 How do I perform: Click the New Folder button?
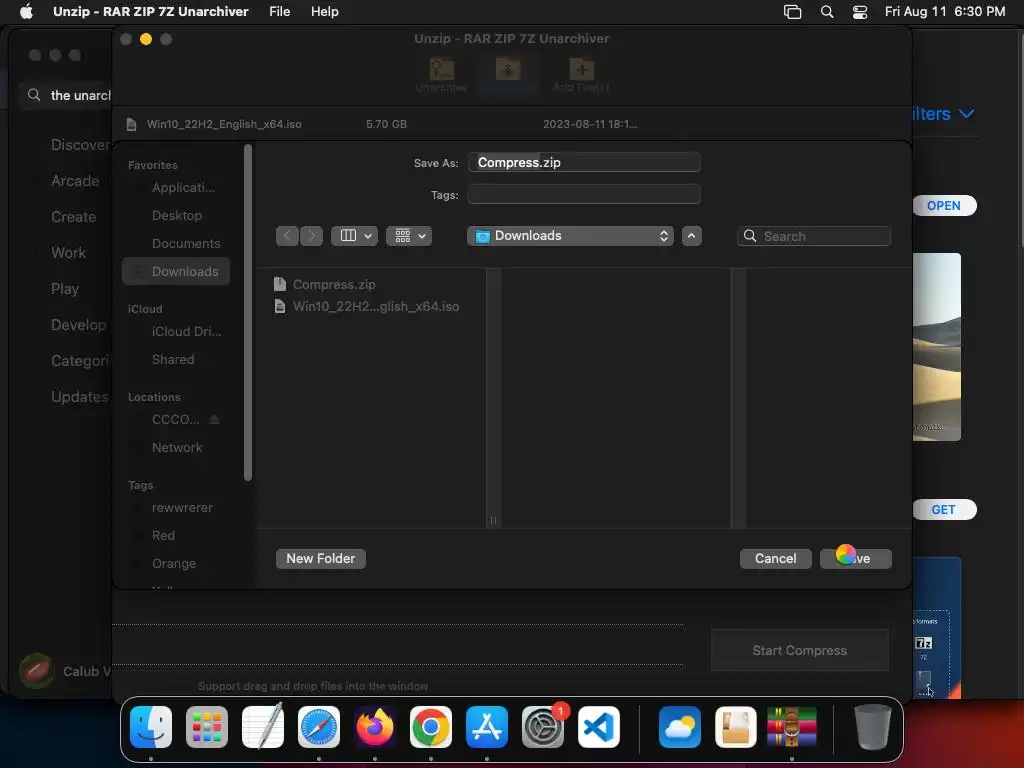[x=321, y=558]
